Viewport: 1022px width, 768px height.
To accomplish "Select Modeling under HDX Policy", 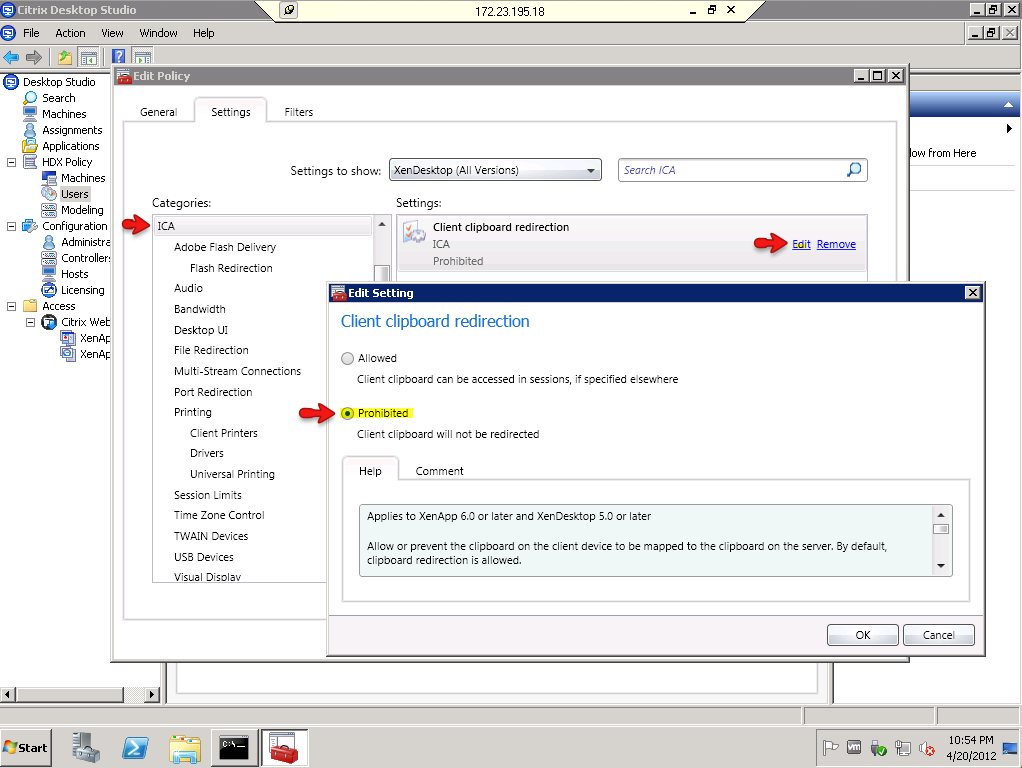I will click(x=81, y=210).
